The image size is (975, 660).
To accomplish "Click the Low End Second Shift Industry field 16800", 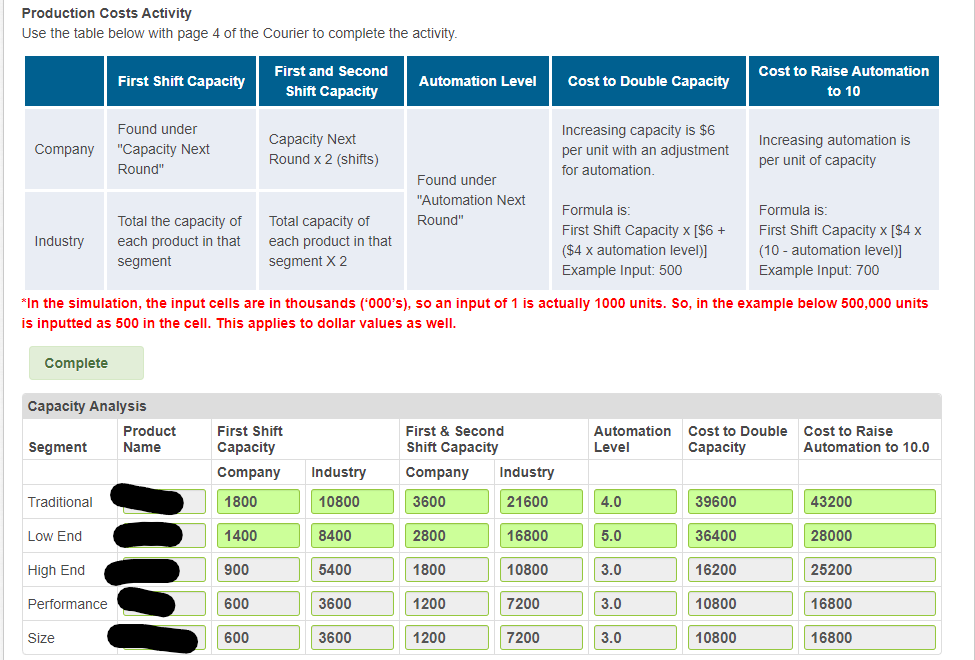I will tap(540, 535).
